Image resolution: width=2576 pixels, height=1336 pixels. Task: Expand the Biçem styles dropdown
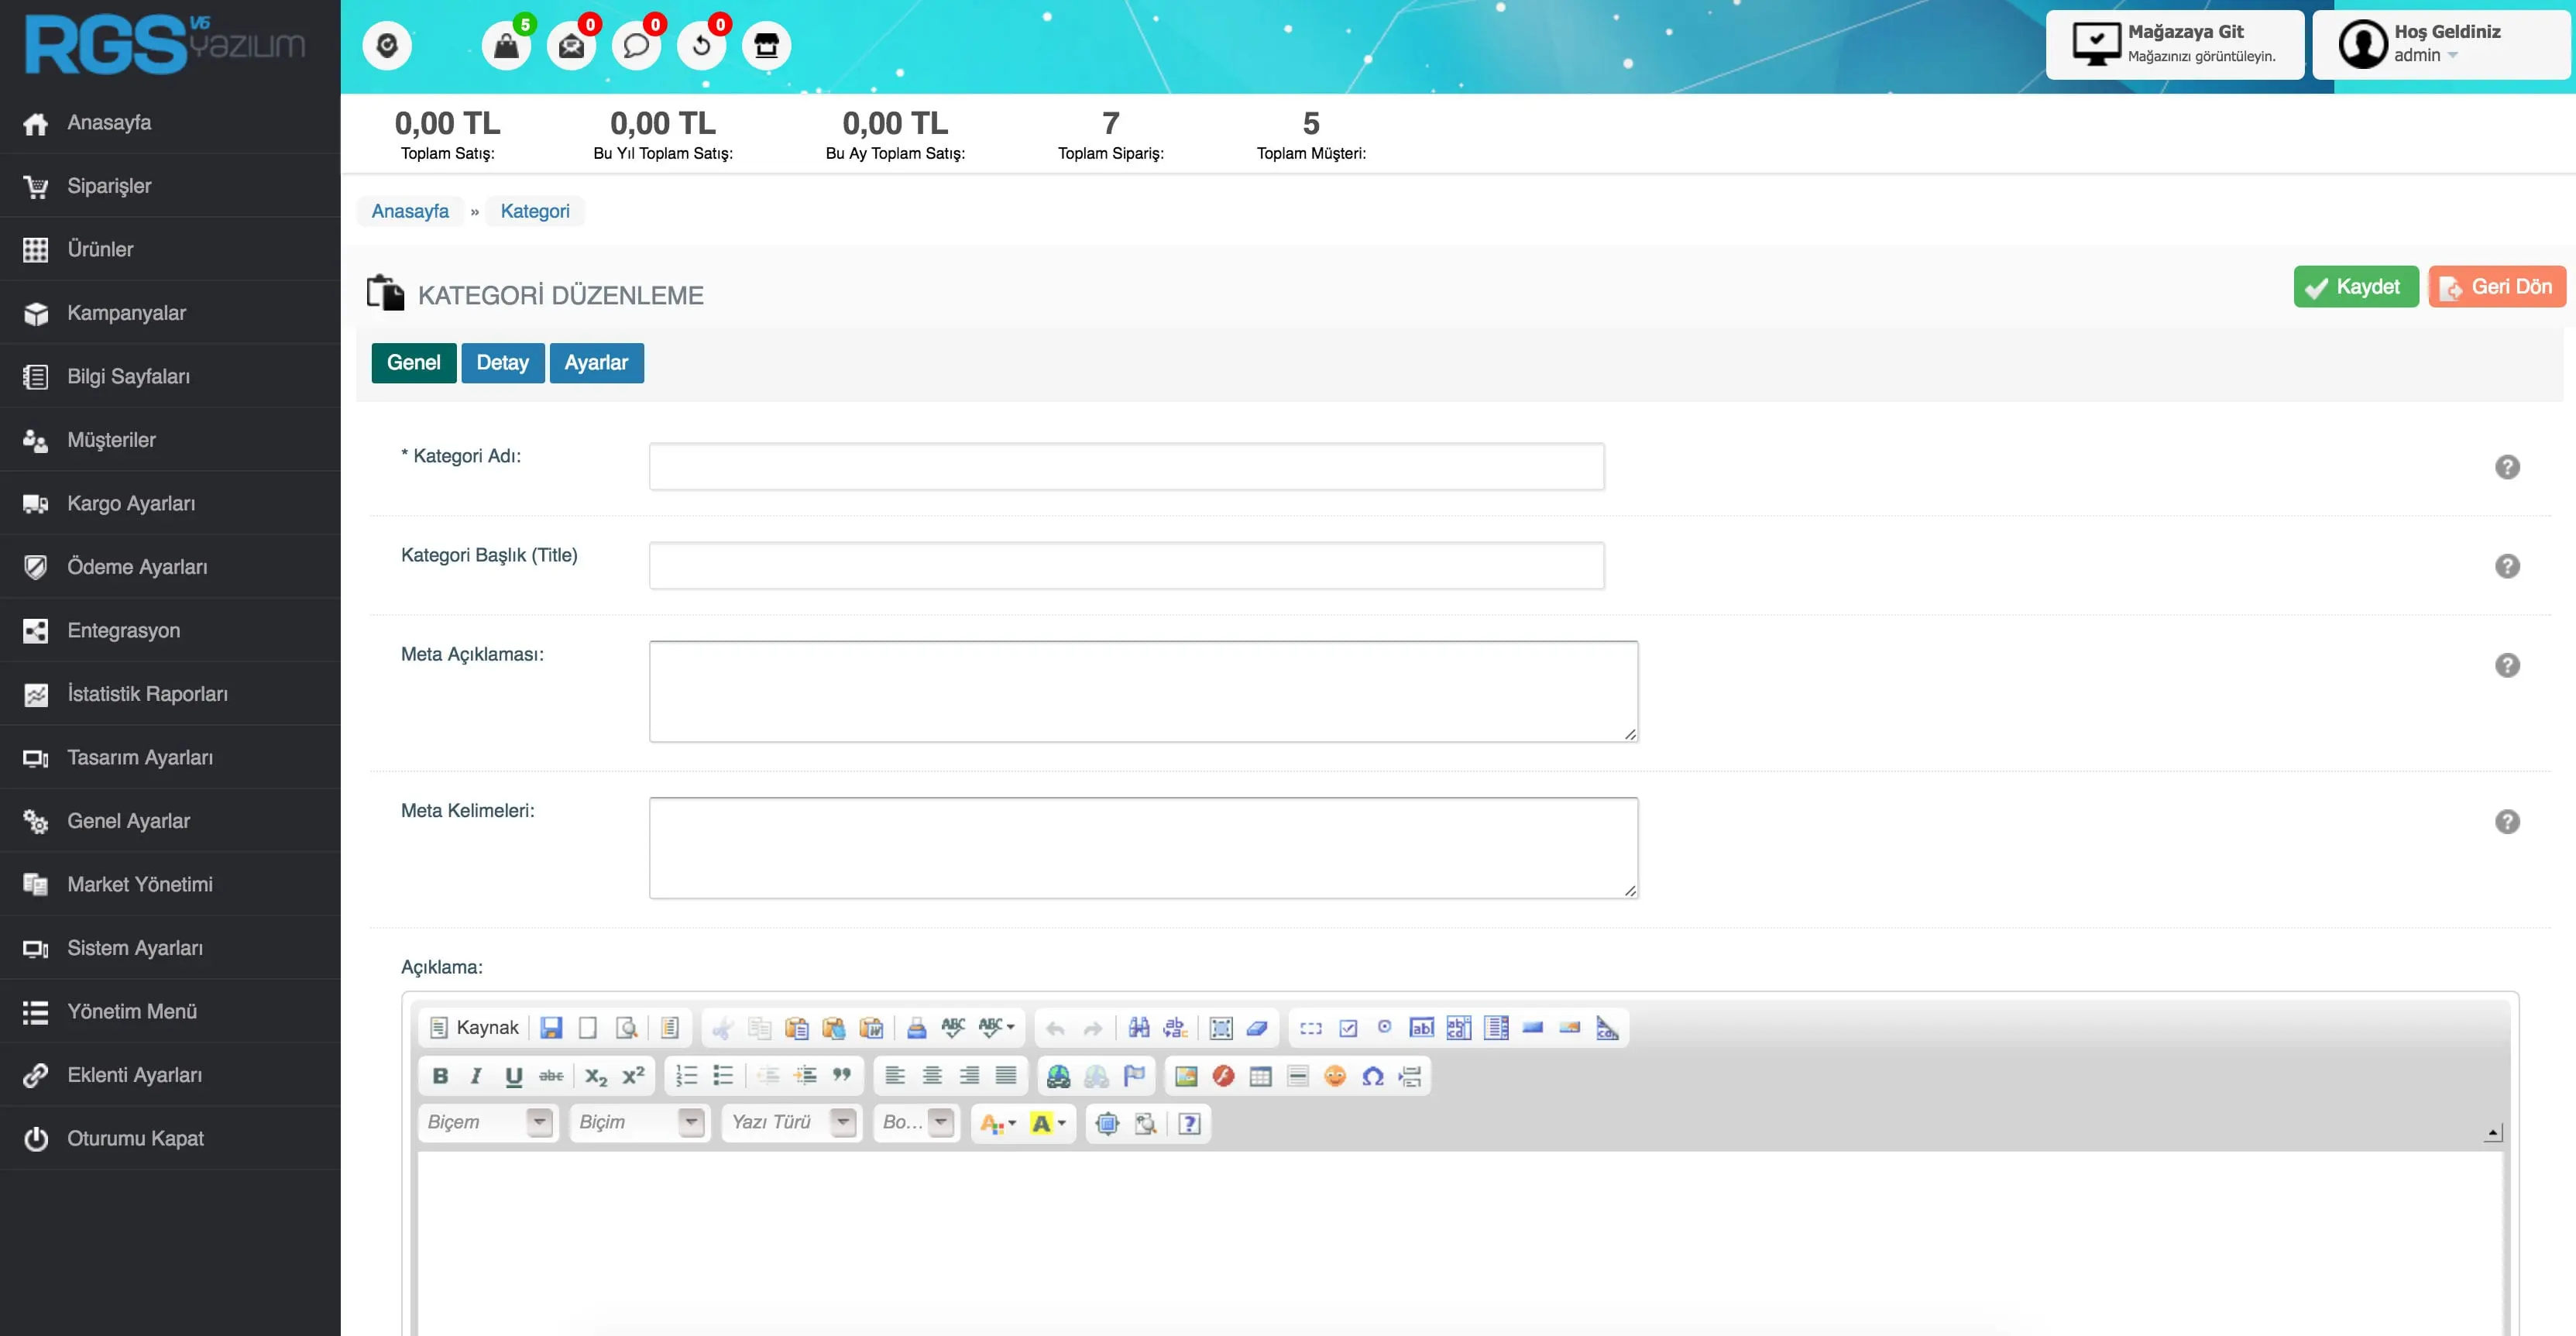540,1122
